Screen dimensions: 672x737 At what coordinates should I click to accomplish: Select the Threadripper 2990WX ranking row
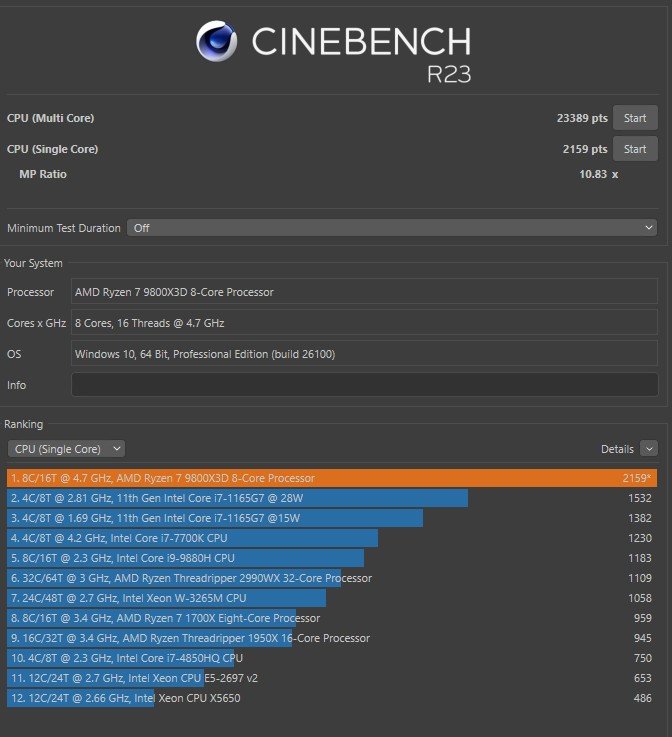pyautogui.click(x=332, y=578)
